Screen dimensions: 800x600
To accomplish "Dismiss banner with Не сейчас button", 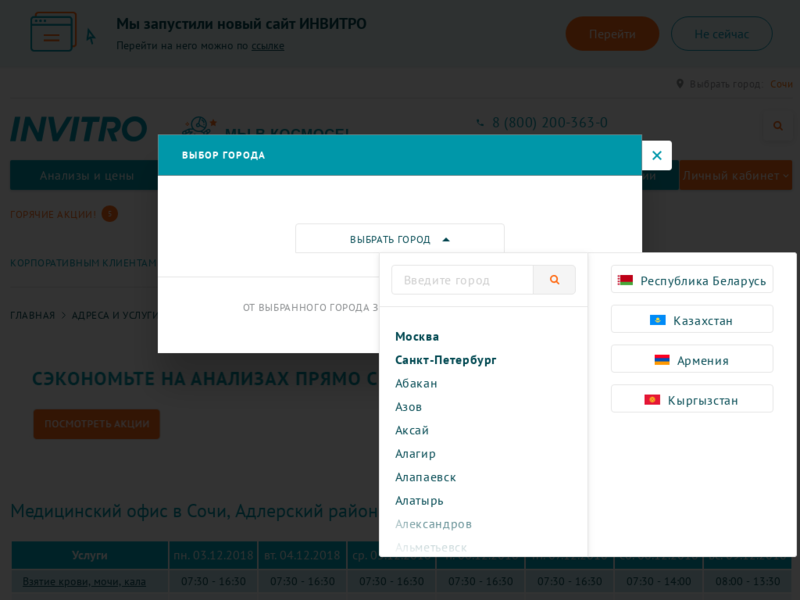I will [721, 34].
